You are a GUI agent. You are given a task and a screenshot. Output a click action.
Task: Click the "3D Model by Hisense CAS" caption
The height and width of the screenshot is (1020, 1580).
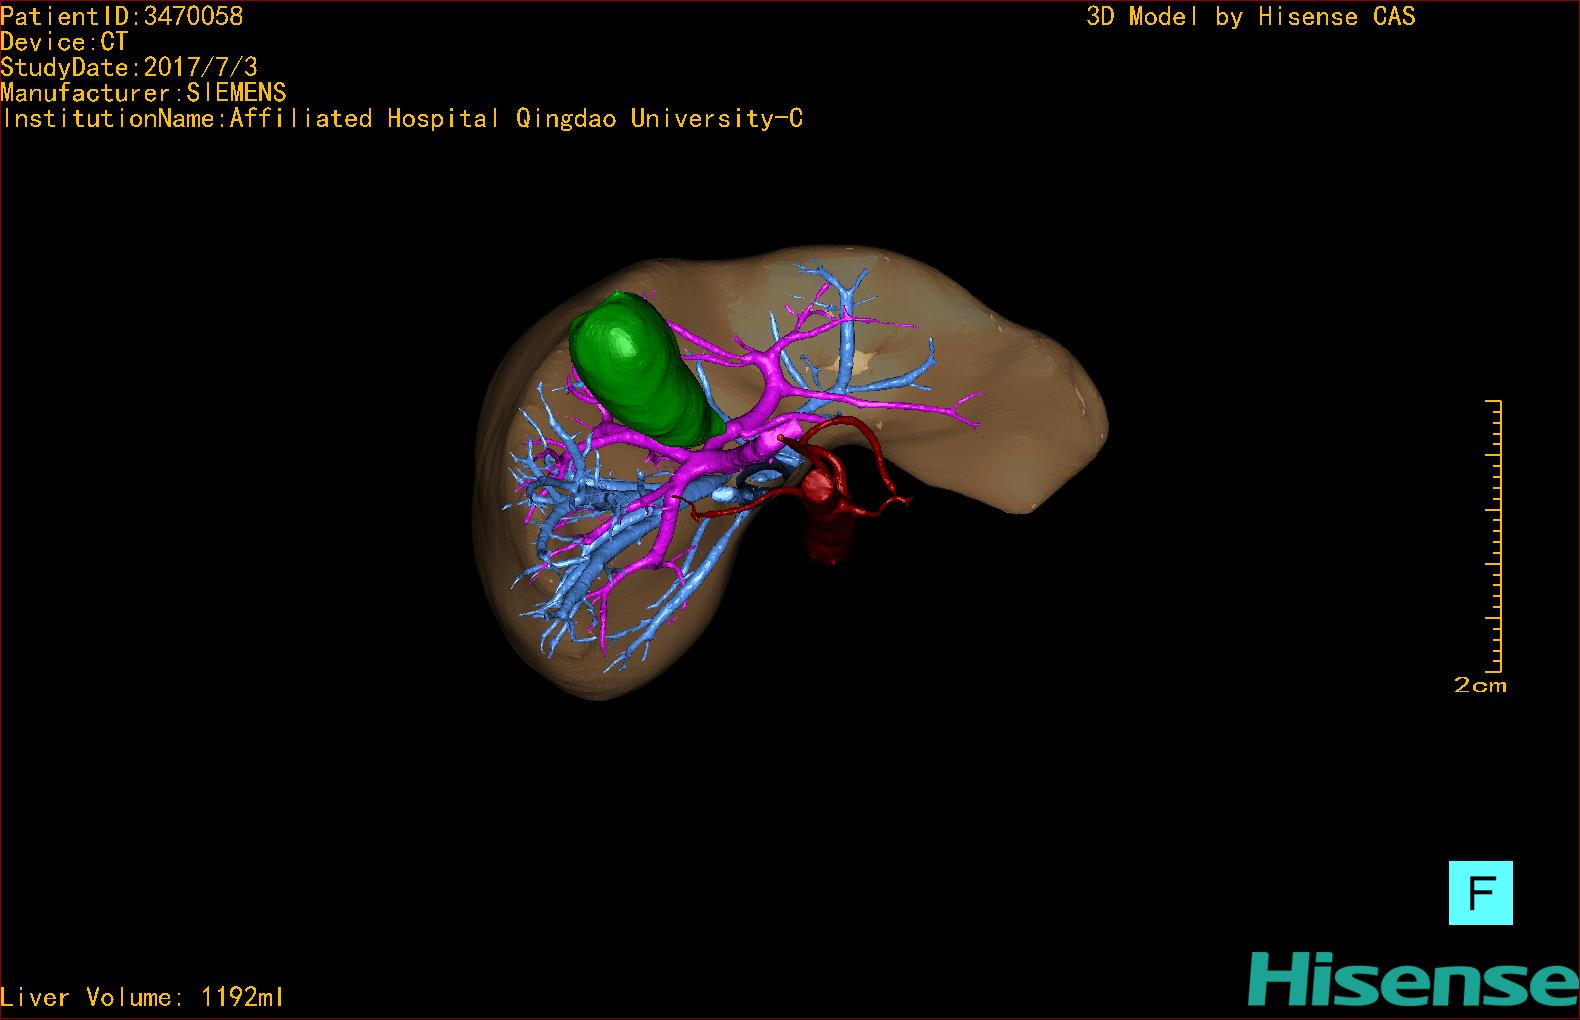[1251, 16]
